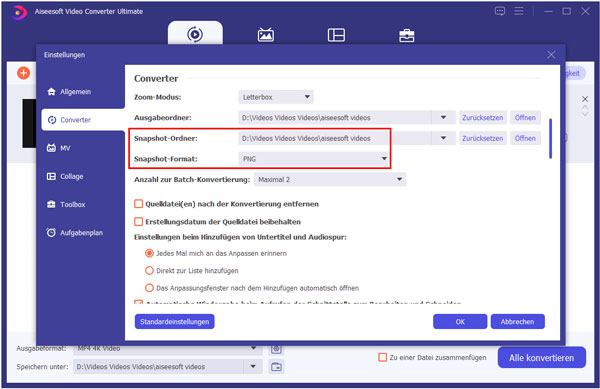This screenshot has width=600, height=389.
Task: Click the feedback chat icon in title bar
Action: pyautogui.click(x=500, y=11)
